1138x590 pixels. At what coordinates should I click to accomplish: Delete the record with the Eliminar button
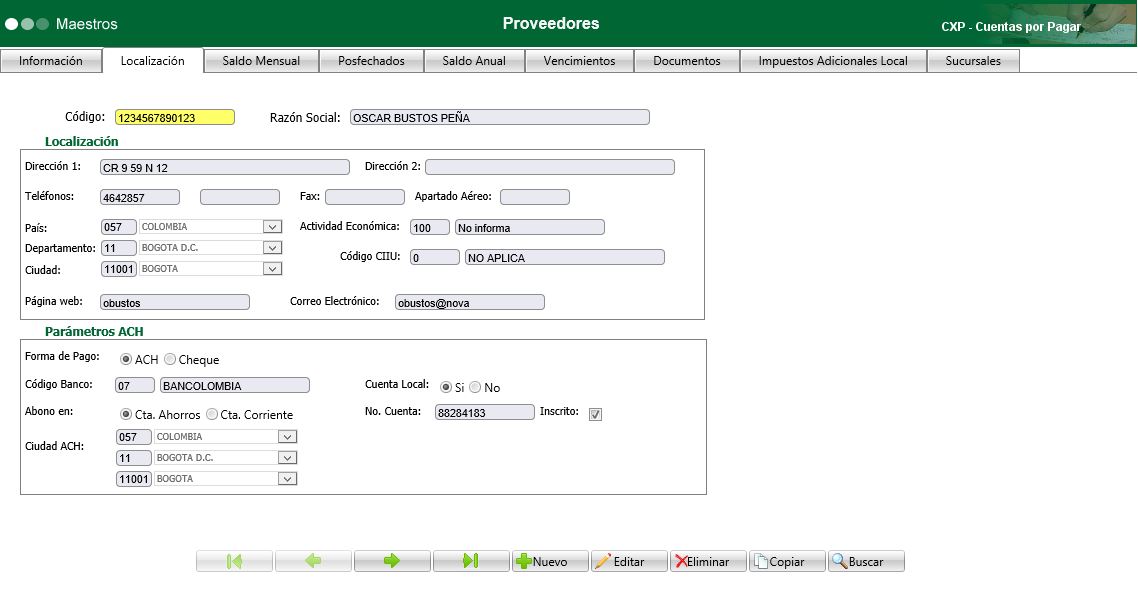pyautogui.click(x=708, y=562)
